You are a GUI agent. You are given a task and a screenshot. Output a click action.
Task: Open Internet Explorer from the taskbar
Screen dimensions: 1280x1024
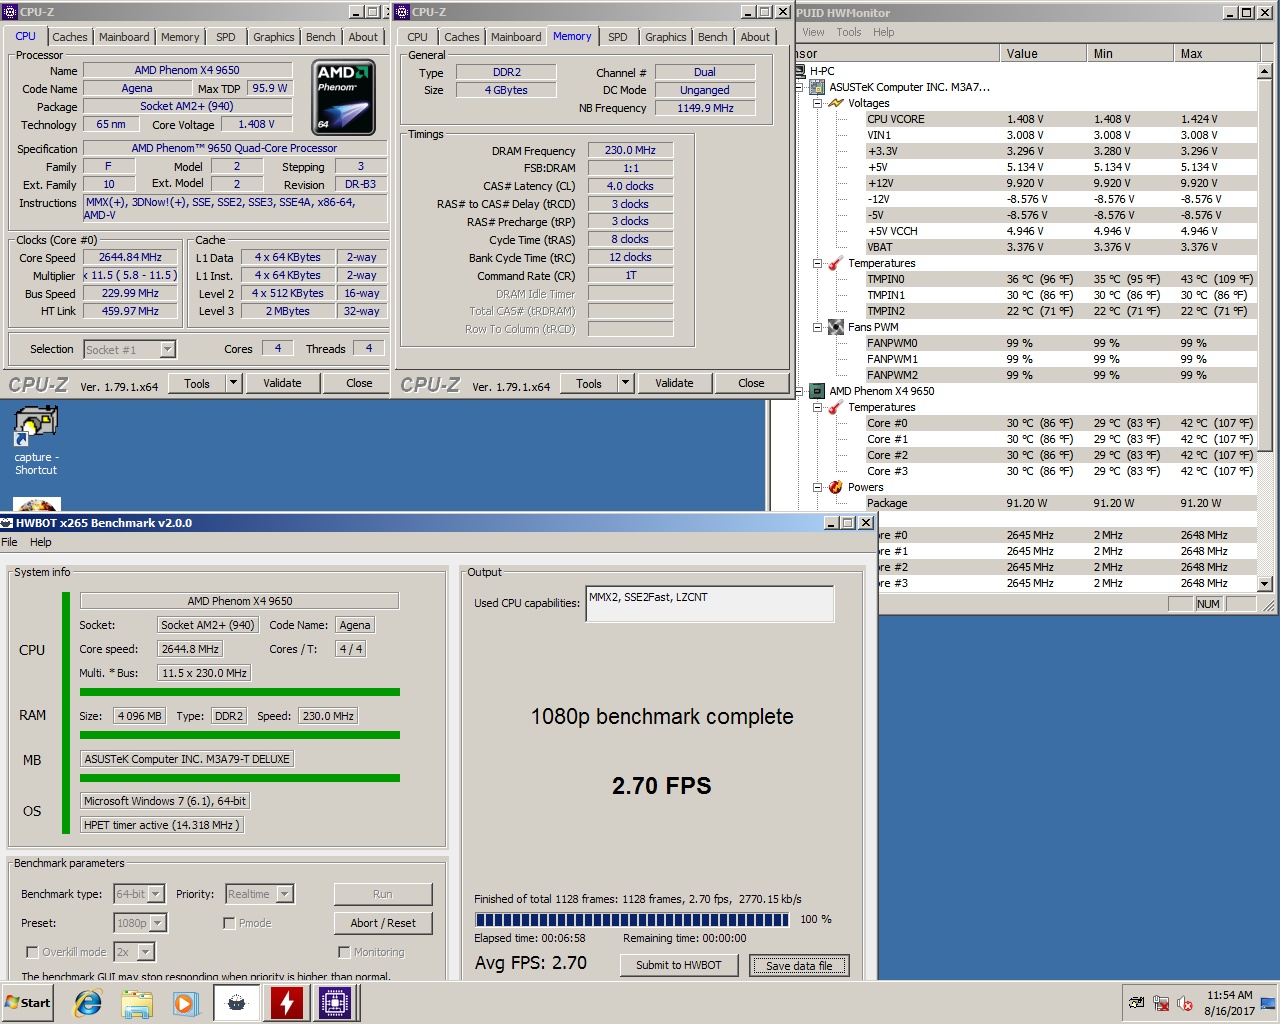click(88, 1003)
